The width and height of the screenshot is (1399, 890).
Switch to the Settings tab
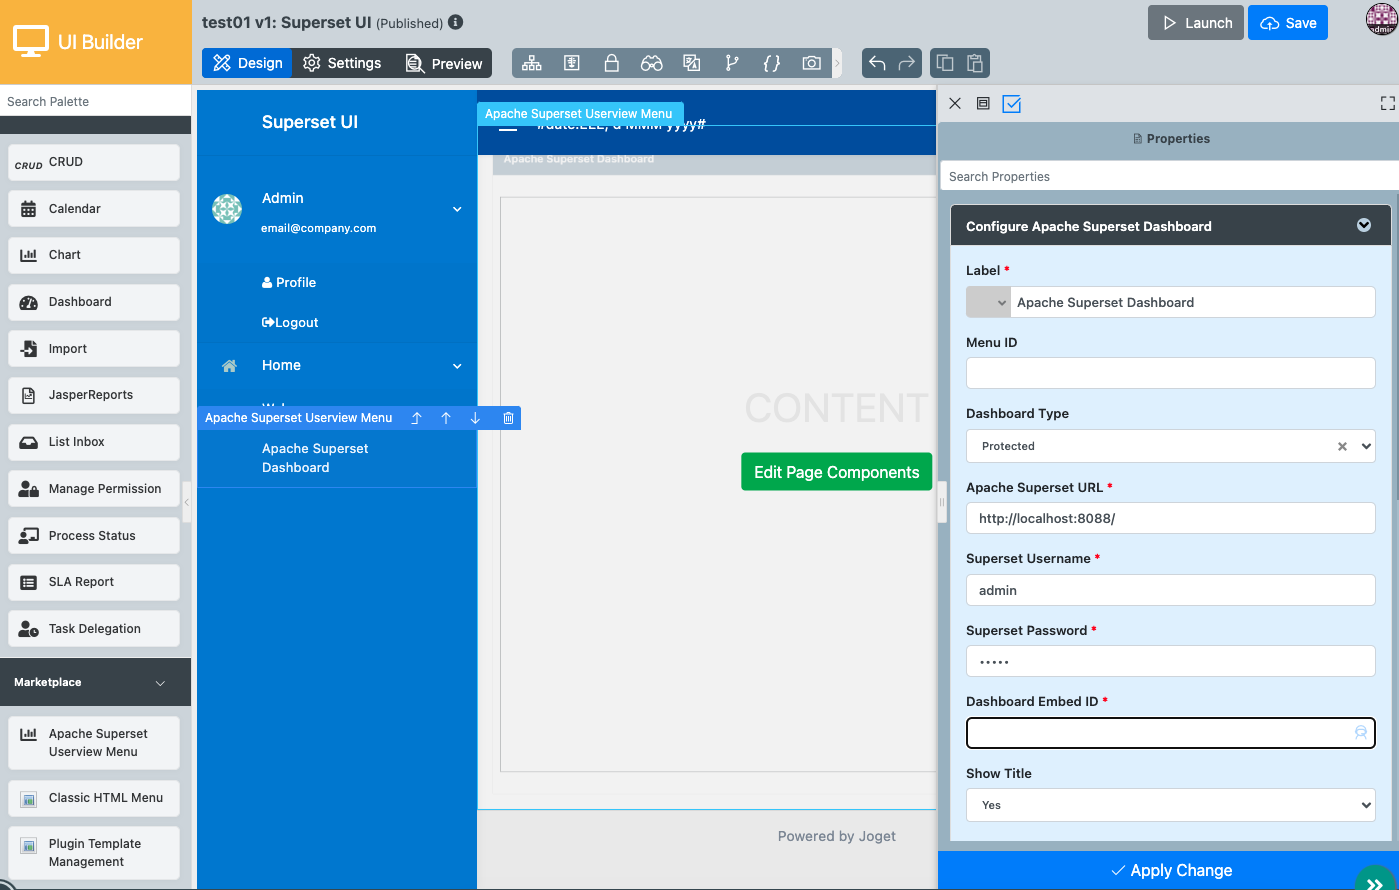342,63
